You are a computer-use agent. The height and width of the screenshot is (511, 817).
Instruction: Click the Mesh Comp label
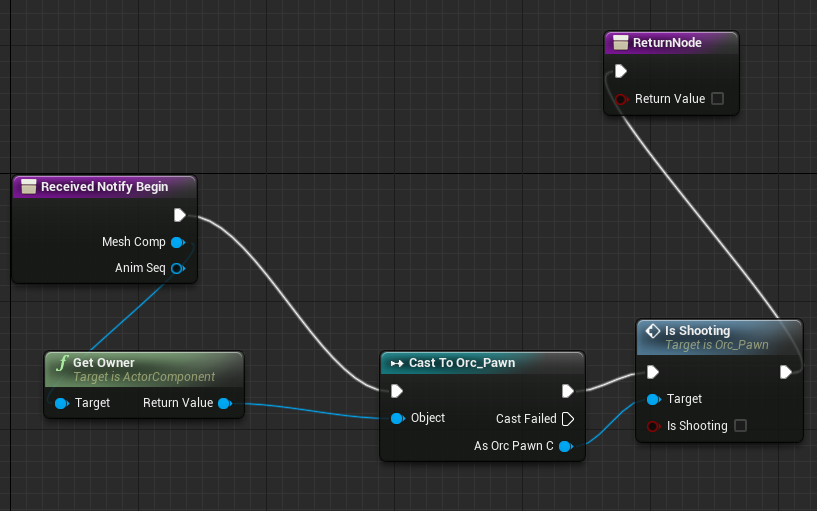point(134,242)
